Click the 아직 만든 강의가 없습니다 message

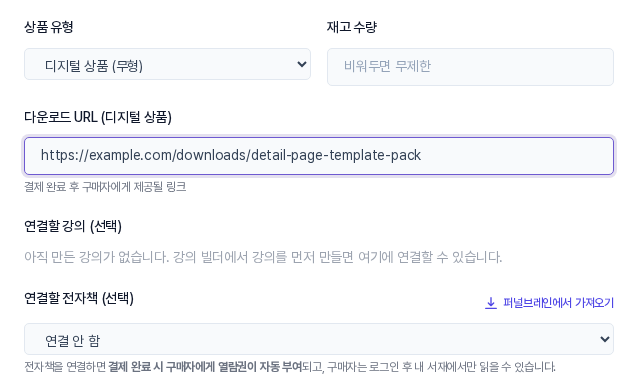263,257
